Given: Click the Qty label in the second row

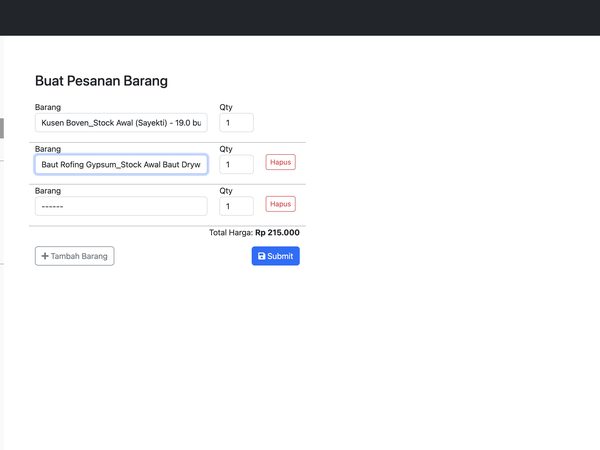Looking at the screenshot, I should 226,149.
